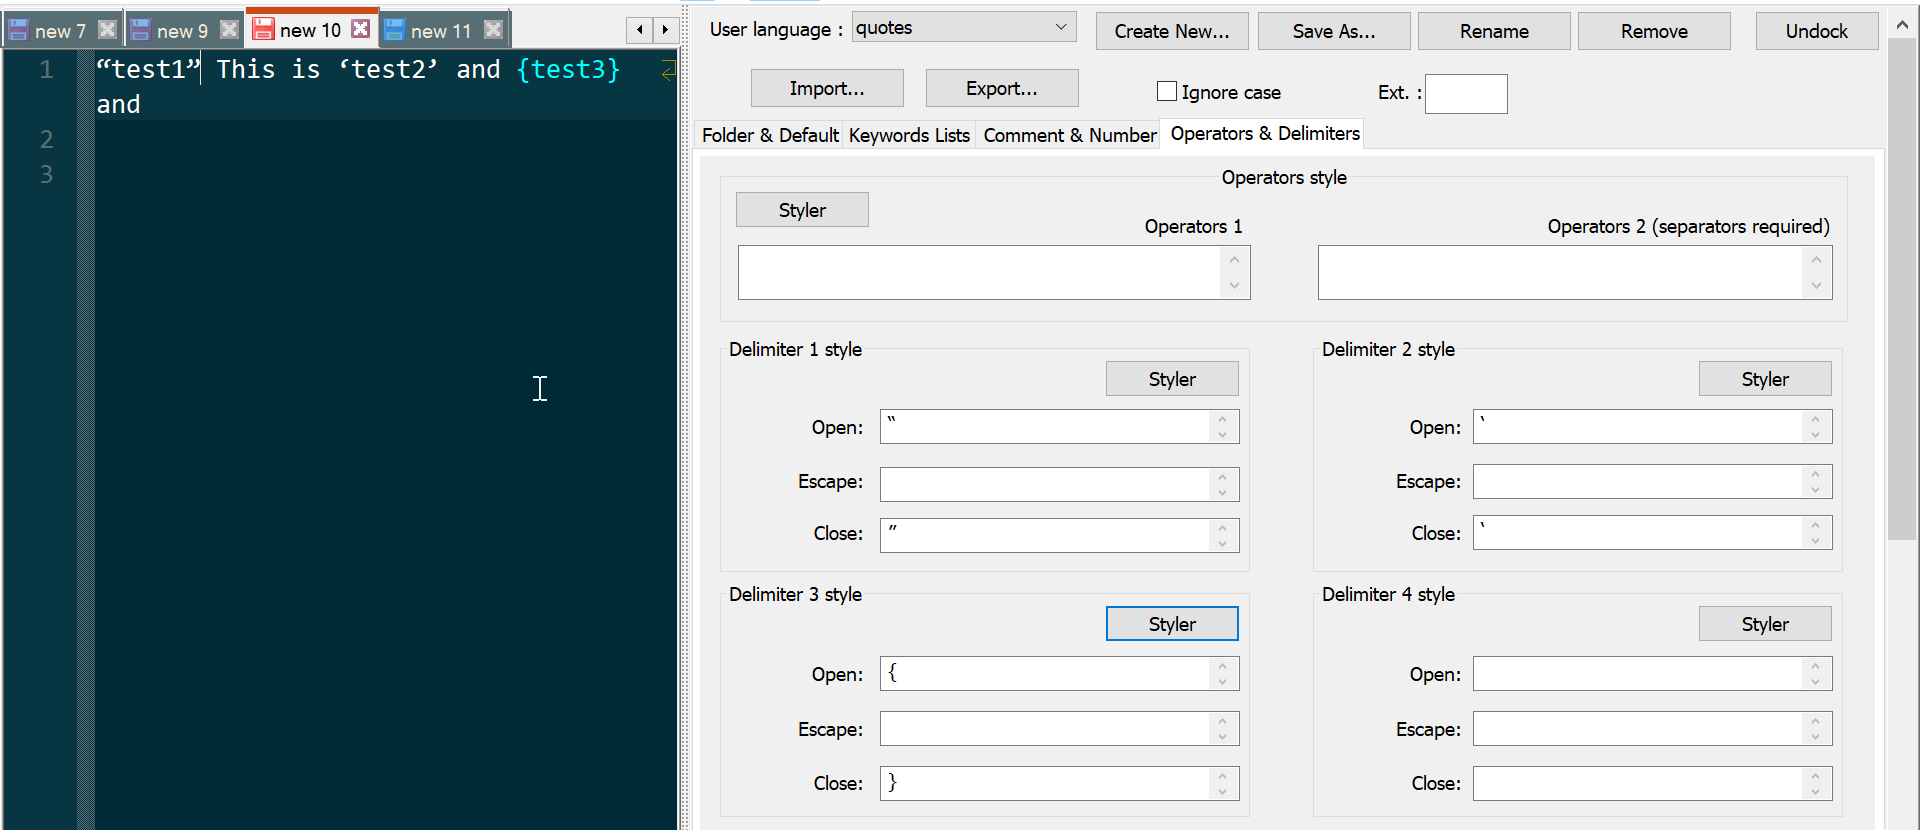Close the new 9 tab
This screenshot has height=830, width=1920.
(x=229, y=29)
